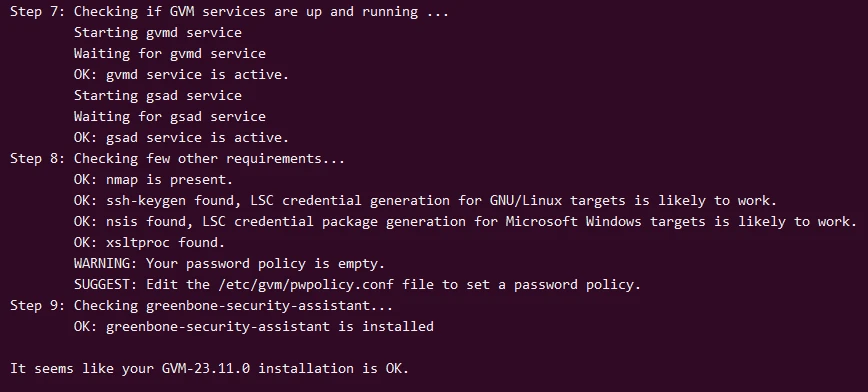Click the nsis found output line

coord(466,222)
